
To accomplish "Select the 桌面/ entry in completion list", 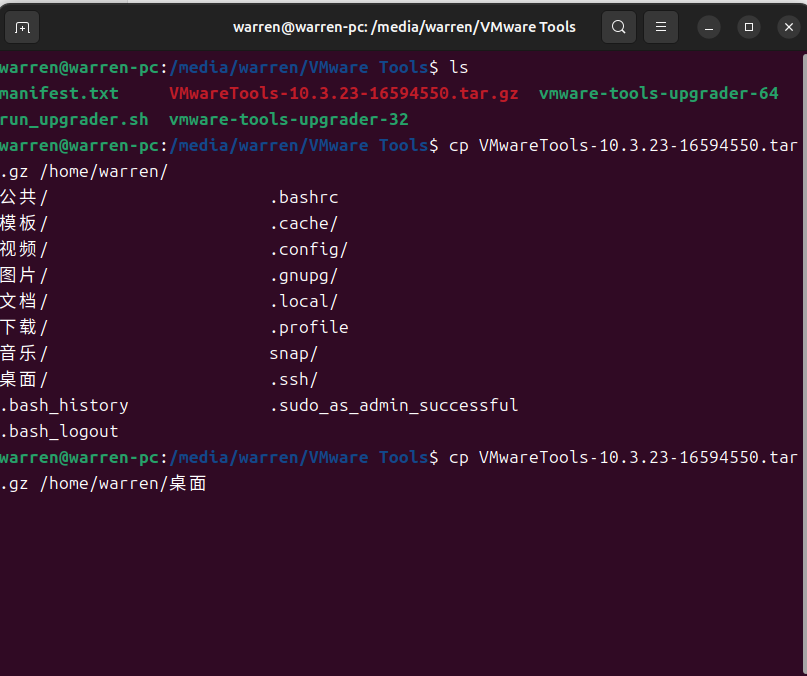I will [24, 379].
